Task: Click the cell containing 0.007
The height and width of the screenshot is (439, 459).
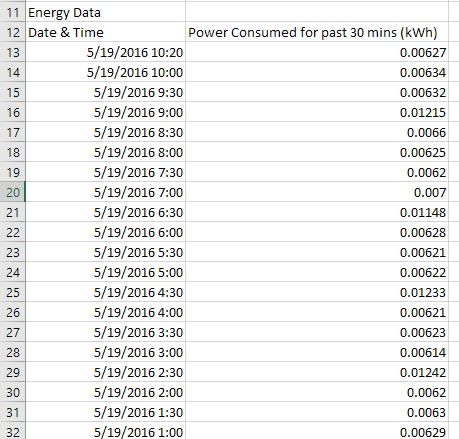Action: click(317, 192)
